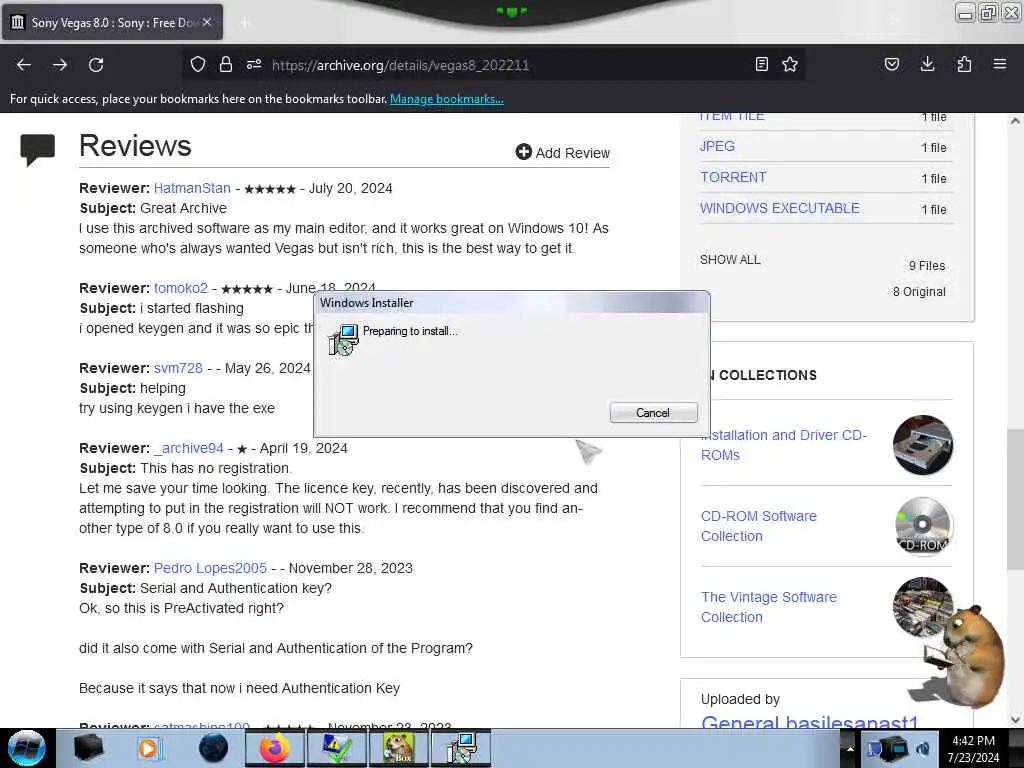This screenshot has height=768, width=1024.
Task: Open CD-ROM Software Collection link
Action: pos(758,526)
